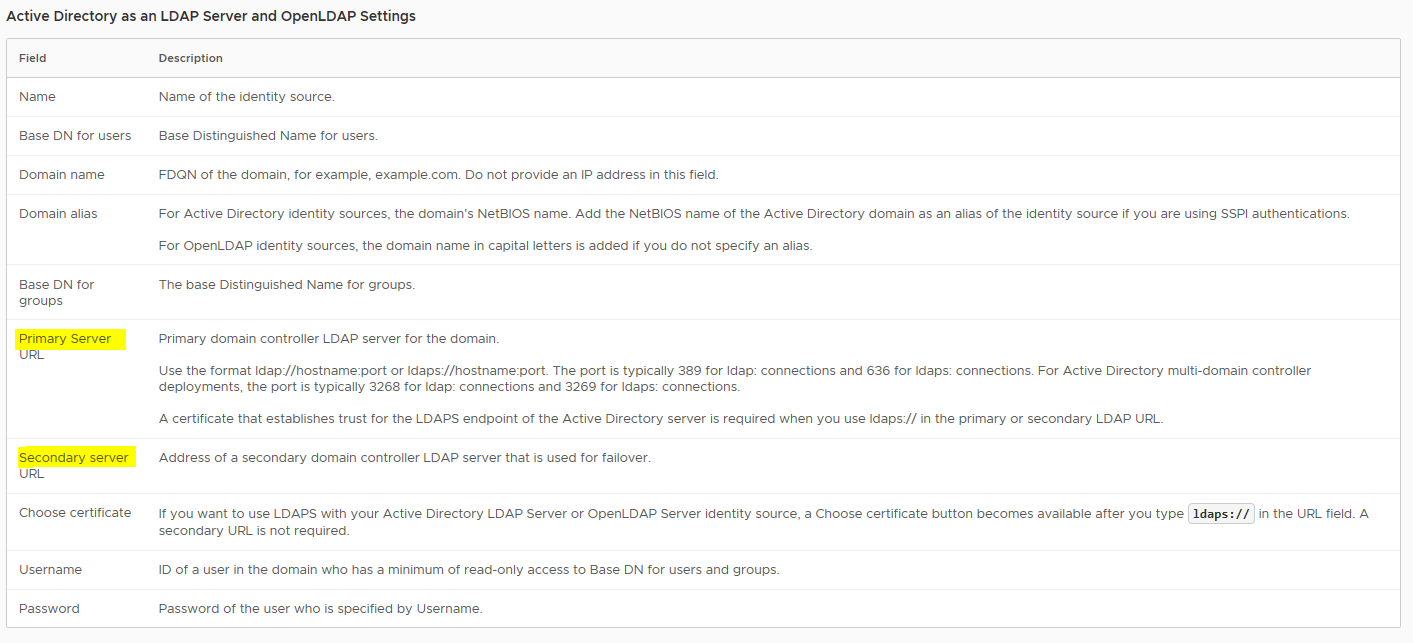Screen dimensions: 1413x643
Task: Click the highlighted Primary Server URL label
Action: 65,346
